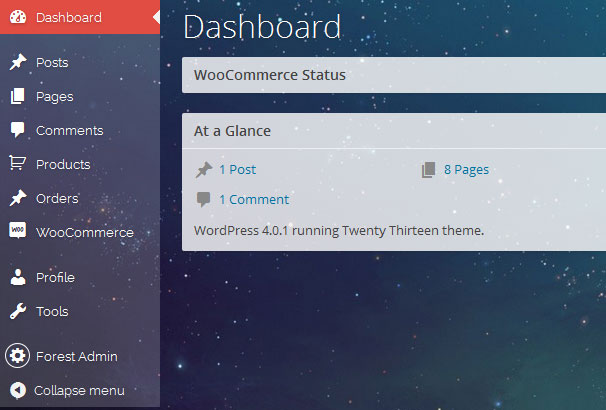
Task: Open the Orders menu entry
Action: tap(57, 199)
